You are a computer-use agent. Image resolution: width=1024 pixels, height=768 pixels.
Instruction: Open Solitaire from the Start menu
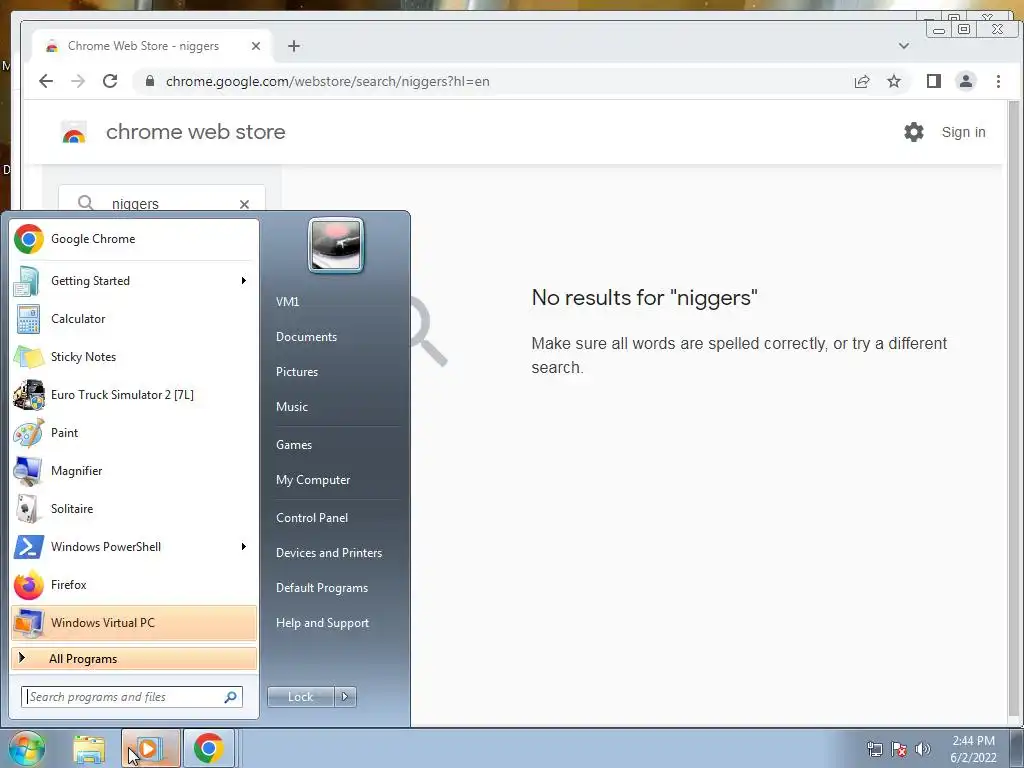[x=134, y=509]
